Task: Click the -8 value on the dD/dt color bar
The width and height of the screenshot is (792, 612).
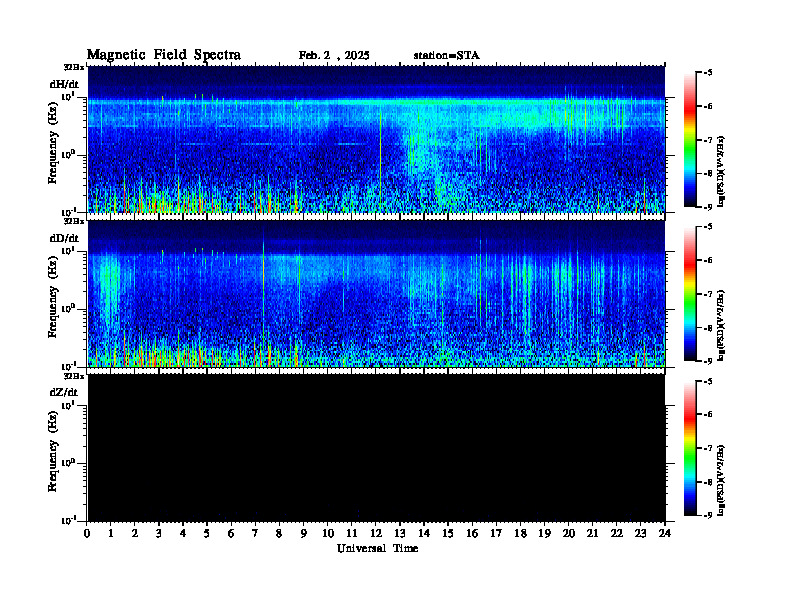Action: coord(709,328)
